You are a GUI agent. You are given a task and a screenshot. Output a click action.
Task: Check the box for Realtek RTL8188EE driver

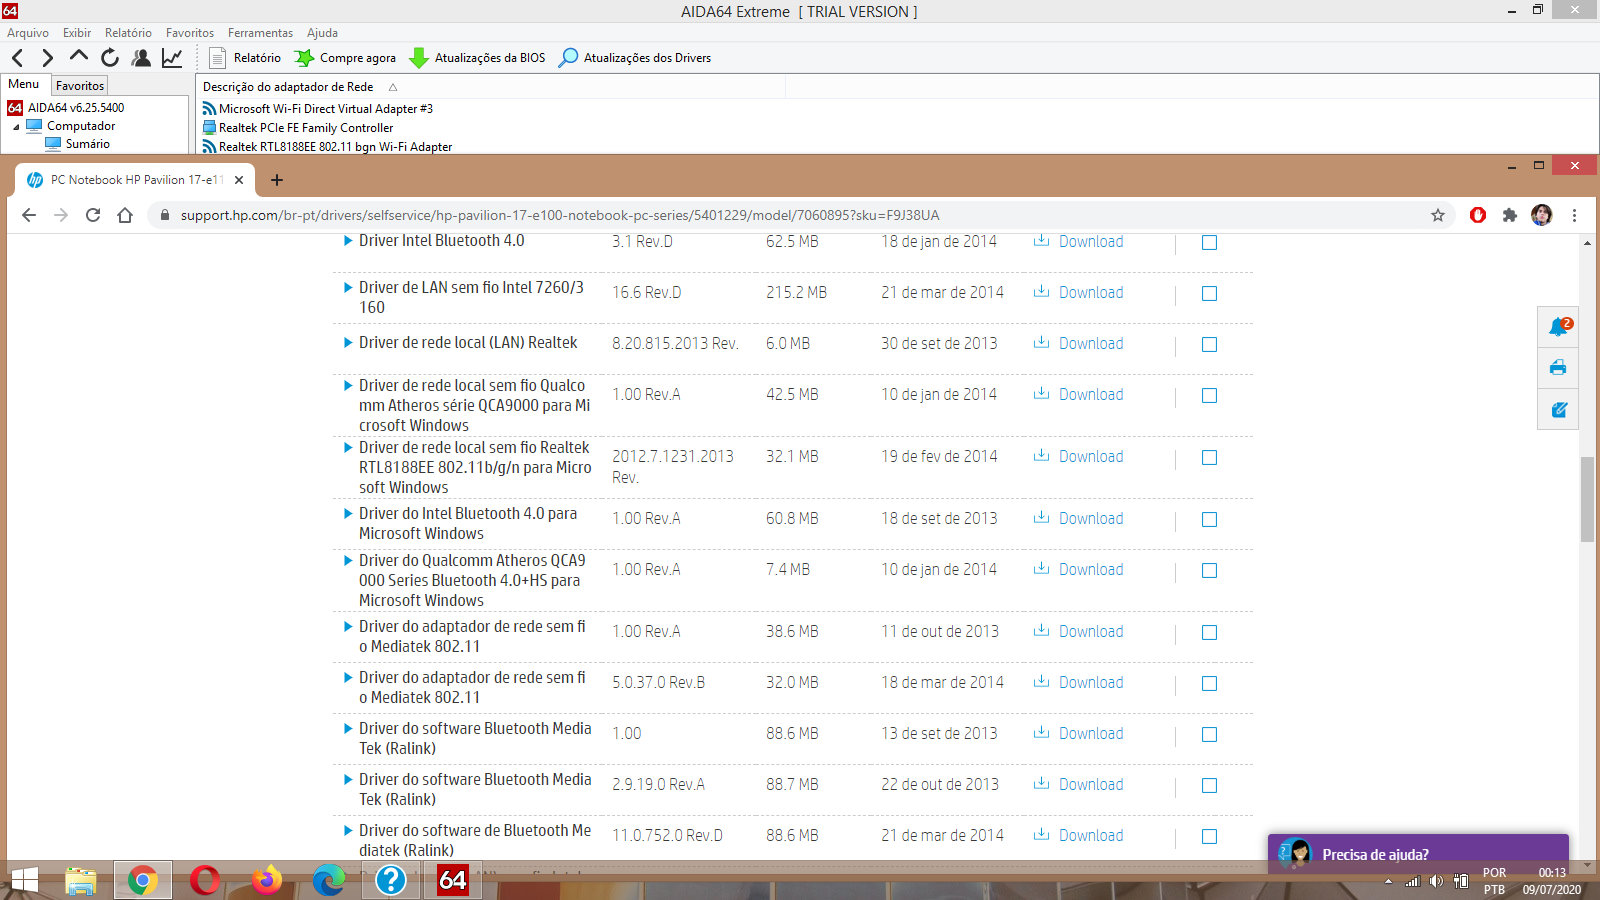pyautogui.click(x=1209, y=457)
